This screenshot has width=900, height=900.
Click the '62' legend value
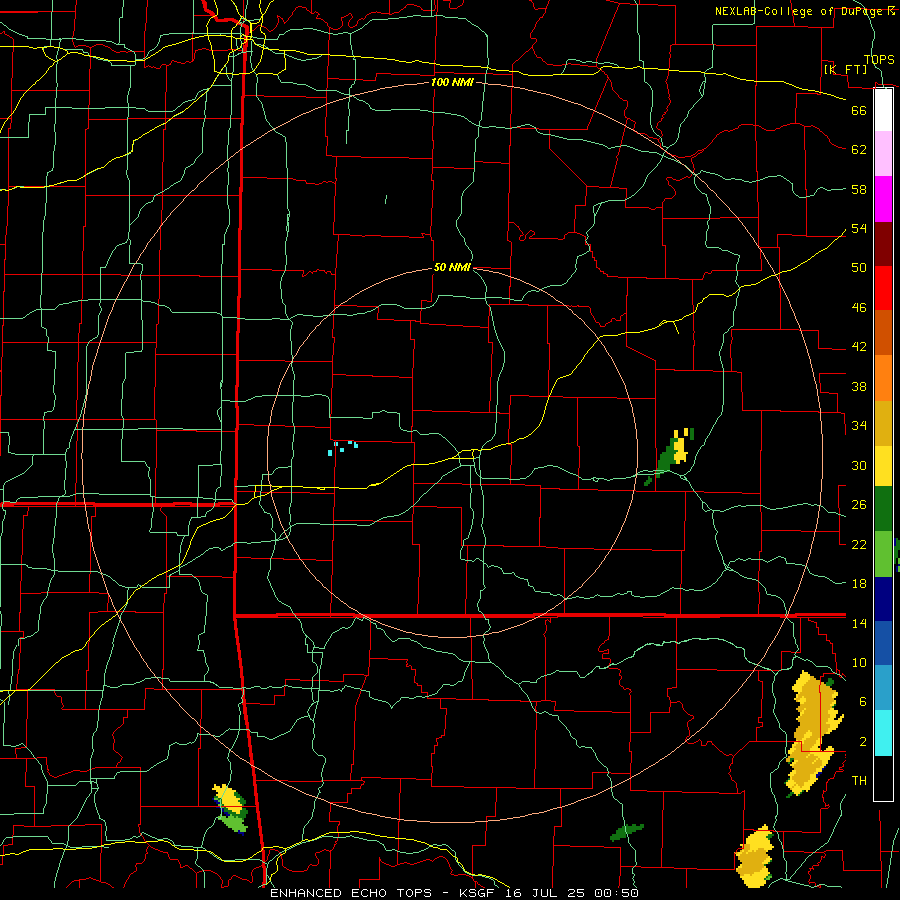coord(859,150)
